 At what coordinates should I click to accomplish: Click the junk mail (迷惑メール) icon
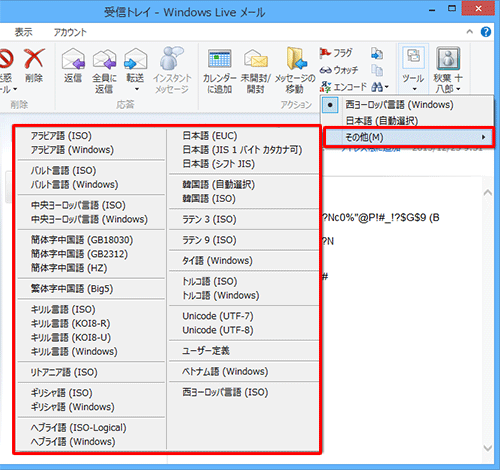pyautogui.click(x=6, y=59)
